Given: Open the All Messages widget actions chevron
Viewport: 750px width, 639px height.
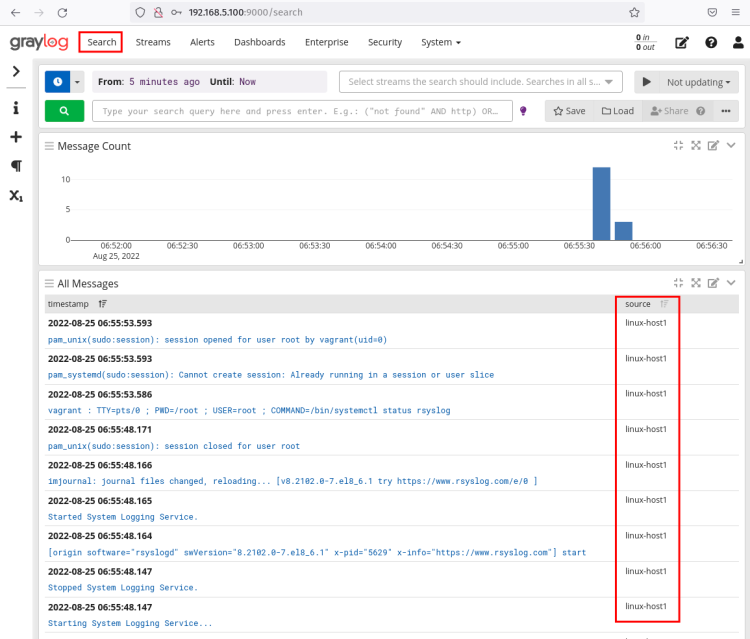Looking at the screenshot, I should (x=731, y=283).
